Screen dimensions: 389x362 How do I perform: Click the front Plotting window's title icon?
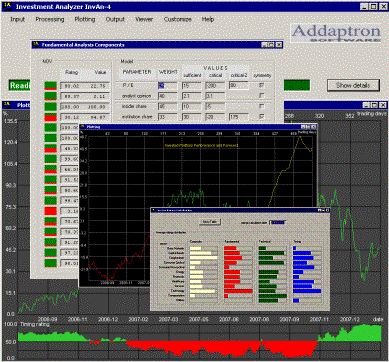[x=82, y=127]
